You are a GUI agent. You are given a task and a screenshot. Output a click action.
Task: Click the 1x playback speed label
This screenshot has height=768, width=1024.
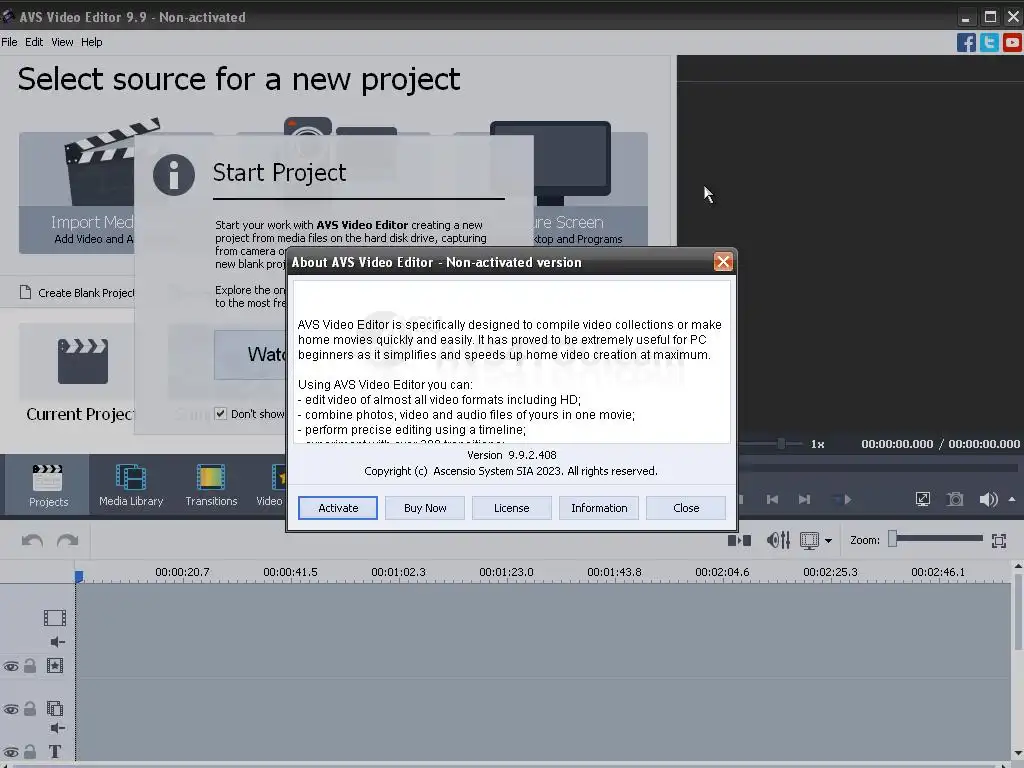coord(817,444)
